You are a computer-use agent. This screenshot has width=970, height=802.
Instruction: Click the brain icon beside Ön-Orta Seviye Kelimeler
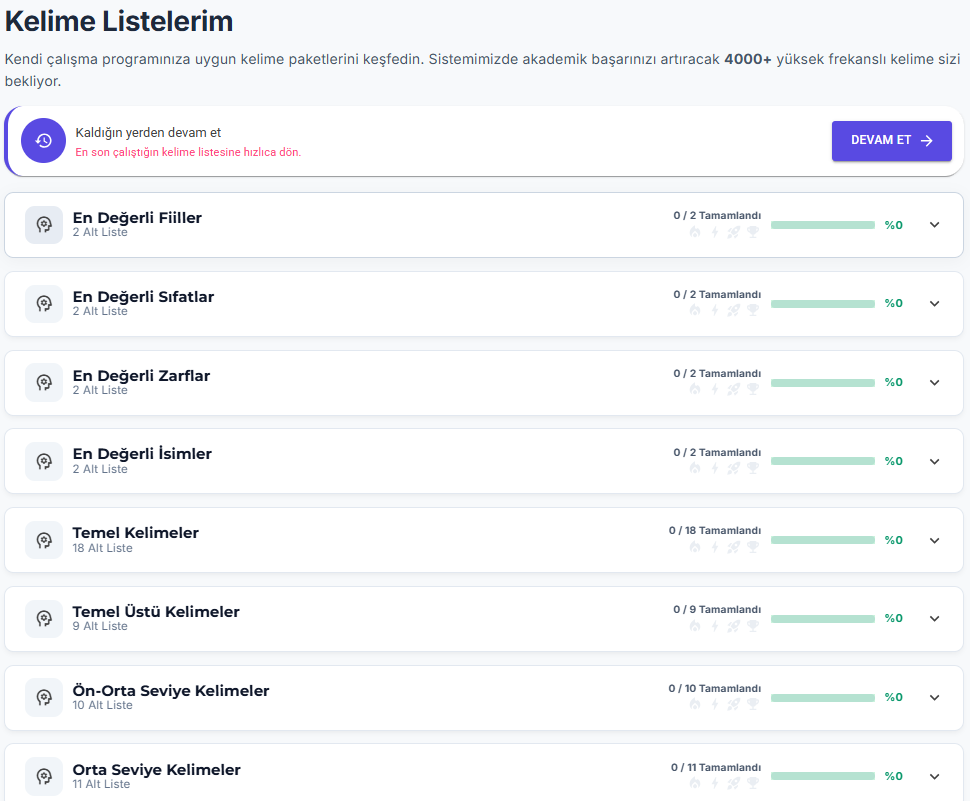point(44,697)
